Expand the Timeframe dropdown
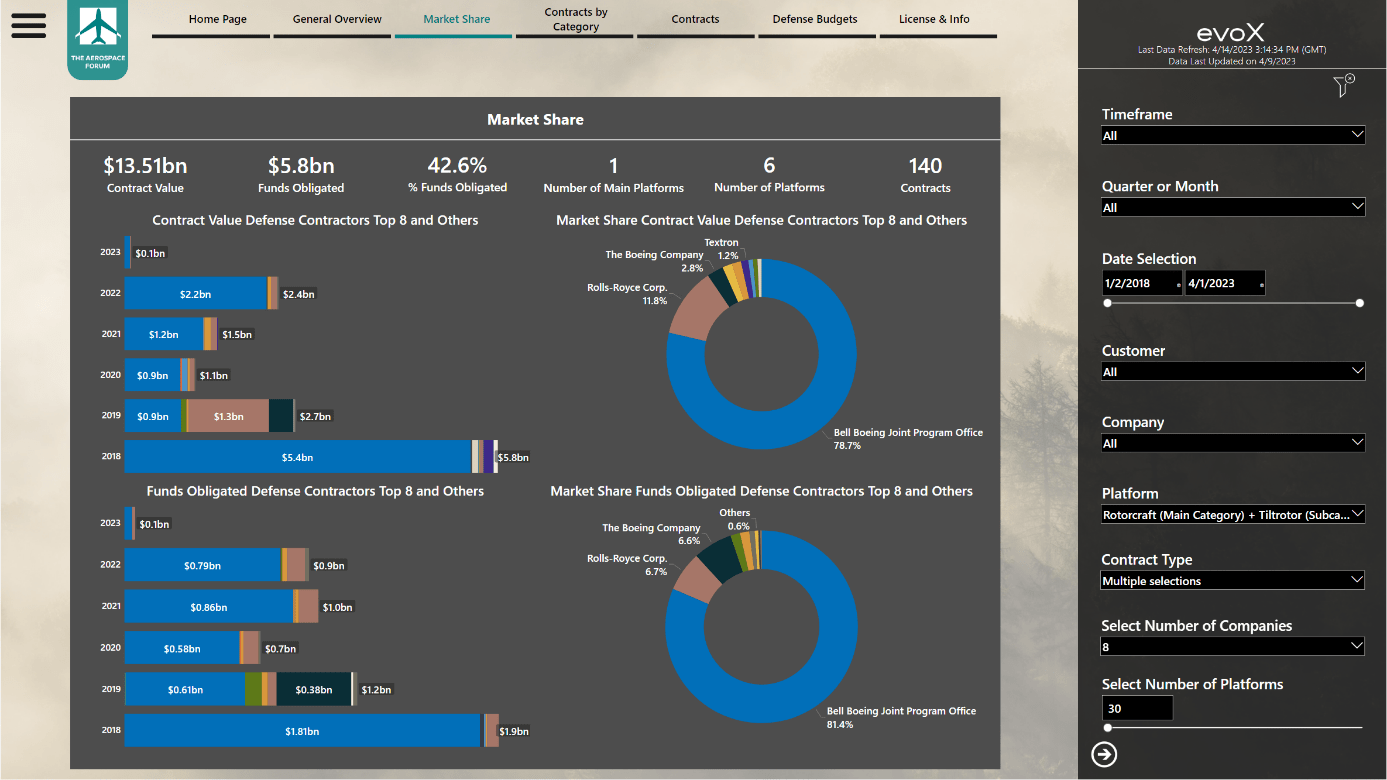 click(1233, 135)
